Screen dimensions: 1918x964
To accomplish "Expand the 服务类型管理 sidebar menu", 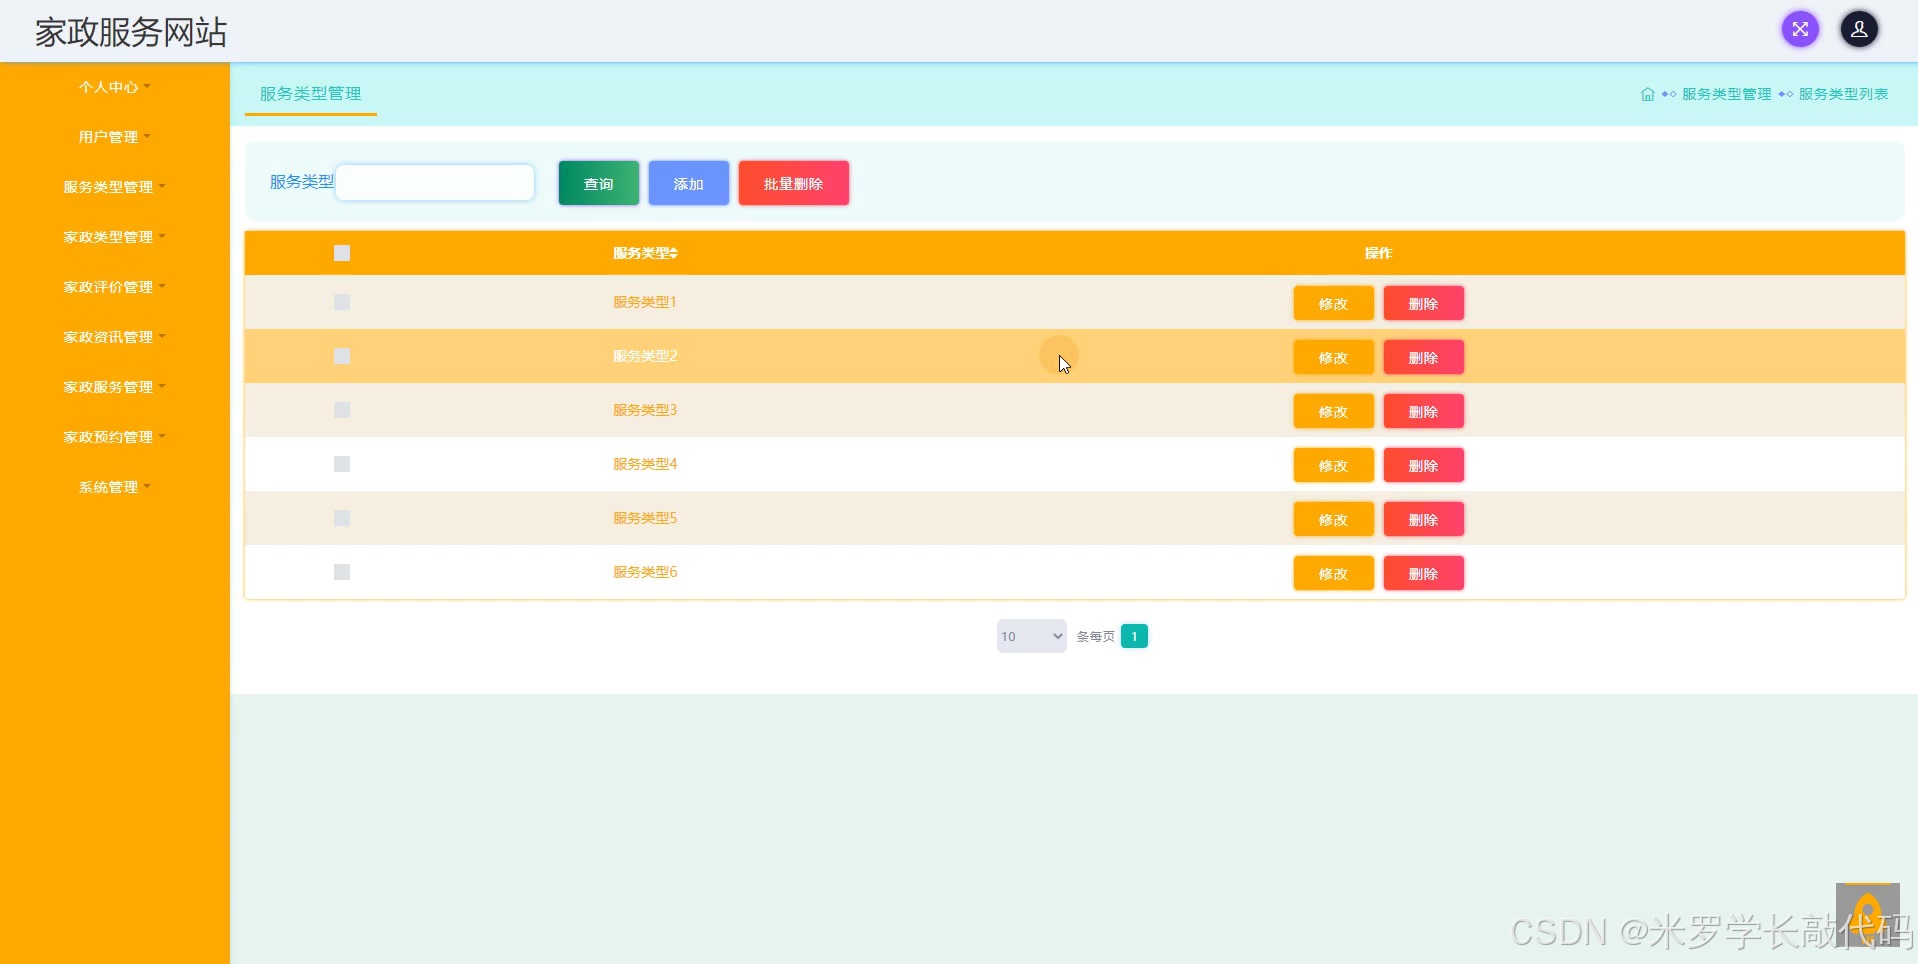I will tap(114, 187).
